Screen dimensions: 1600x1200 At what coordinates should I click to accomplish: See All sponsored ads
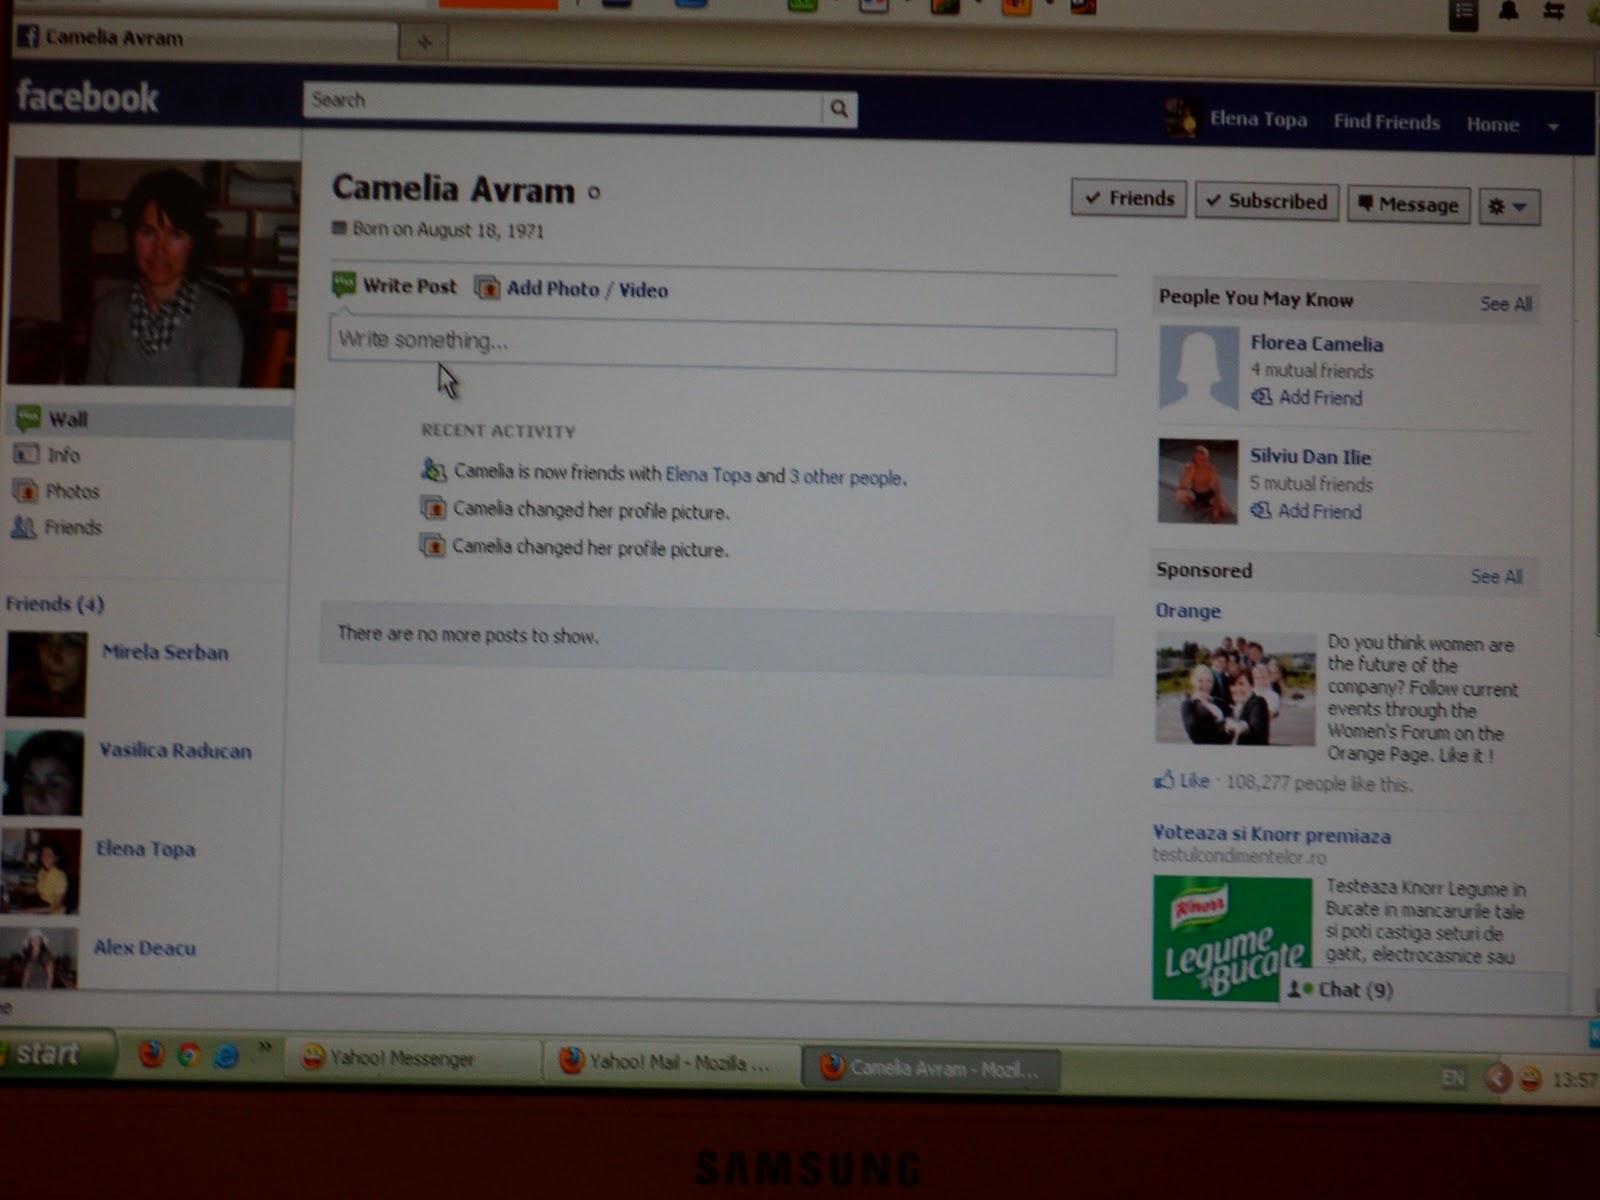(1496, 576)
